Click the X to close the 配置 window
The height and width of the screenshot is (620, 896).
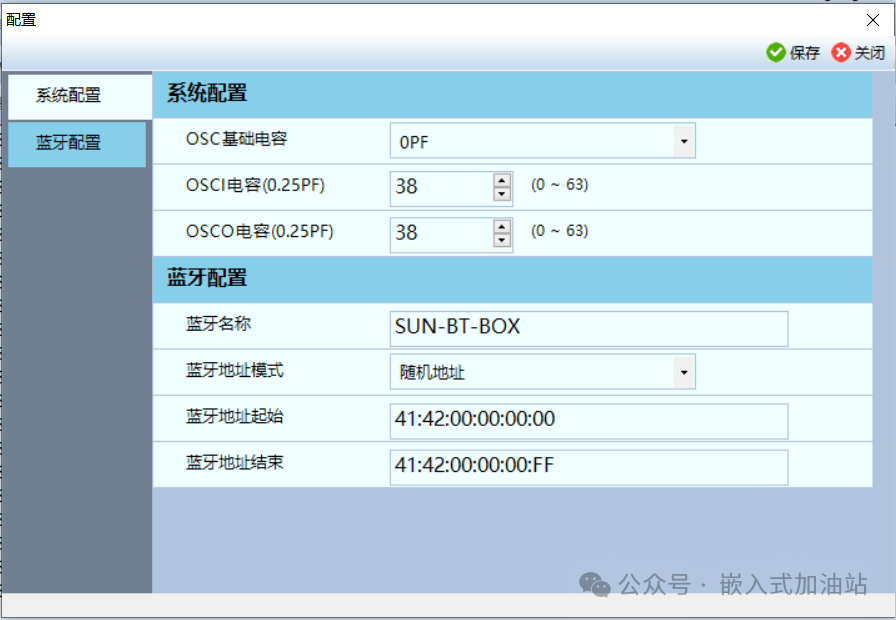click(x=873, y=20)
